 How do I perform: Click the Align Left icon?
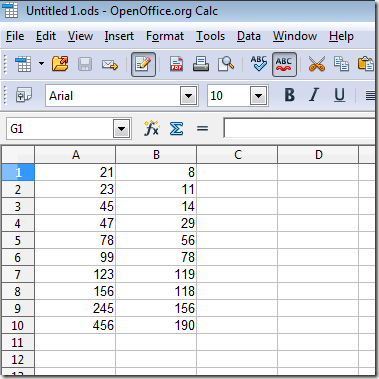[x=369, y=96]
